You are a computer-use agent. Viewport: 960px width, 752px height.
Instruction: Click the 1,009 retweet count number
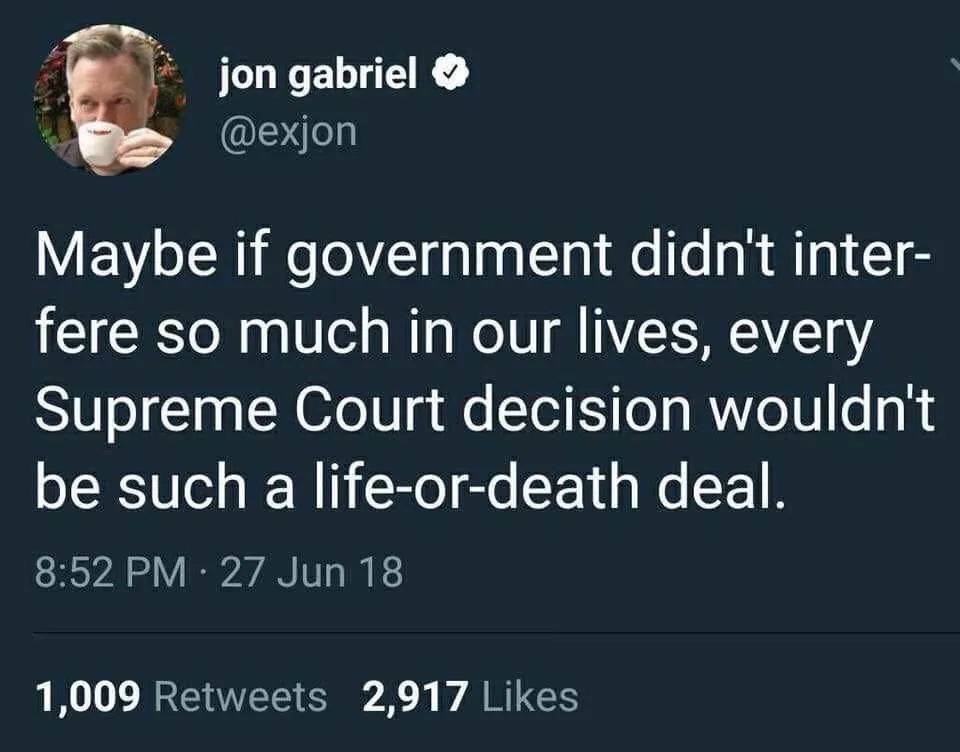86,696
